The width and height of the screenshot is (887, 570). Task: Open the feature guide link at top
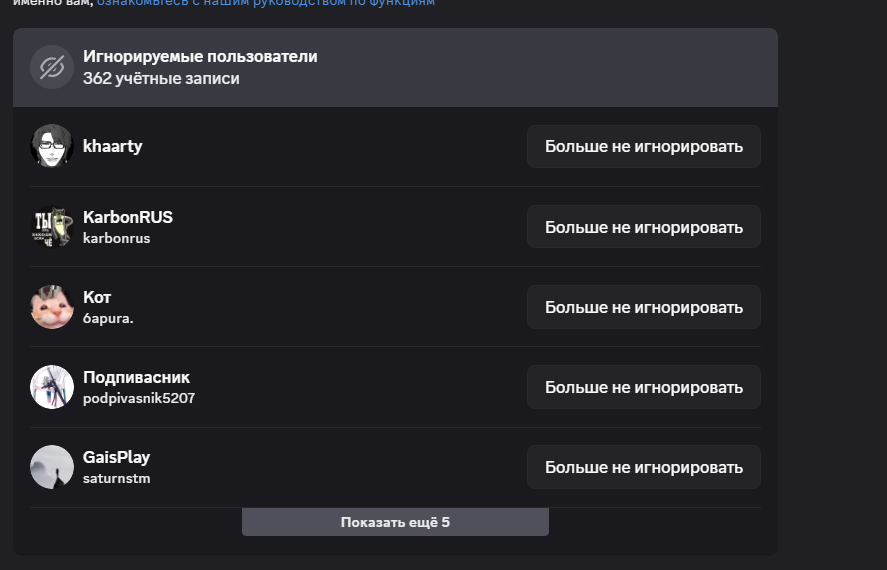point(266,3)
